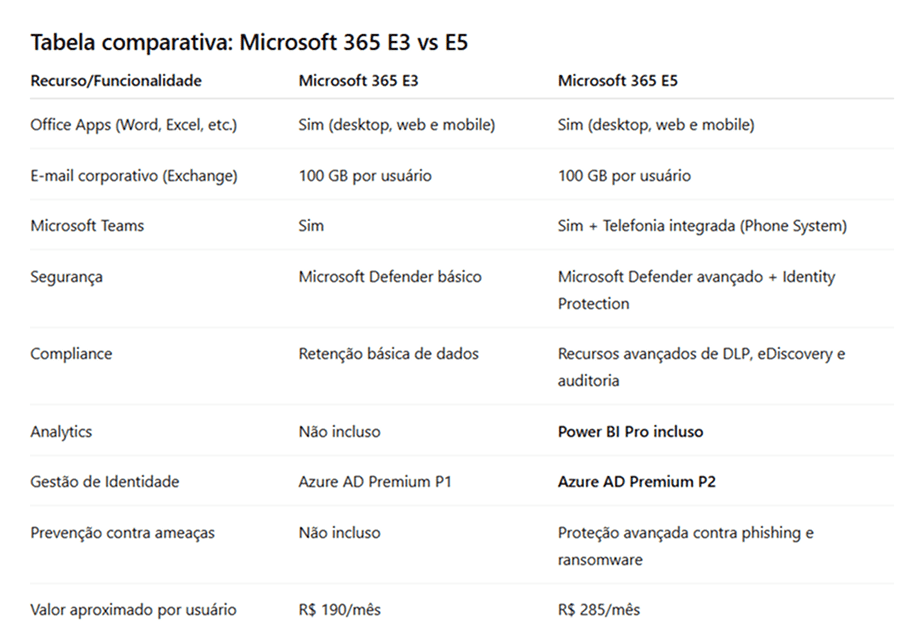Click the 'Sim + Telefonia integrada (Phone System)' cell
The image size is (903, 637).
point(702,225)
